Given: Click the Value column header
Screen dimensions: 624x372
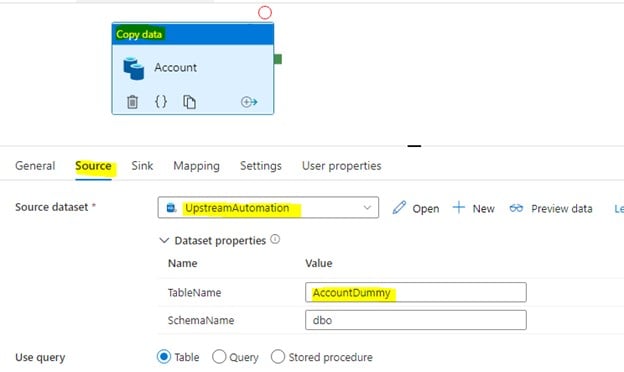Looking at the screenshot, I should [x=318, y=263].
